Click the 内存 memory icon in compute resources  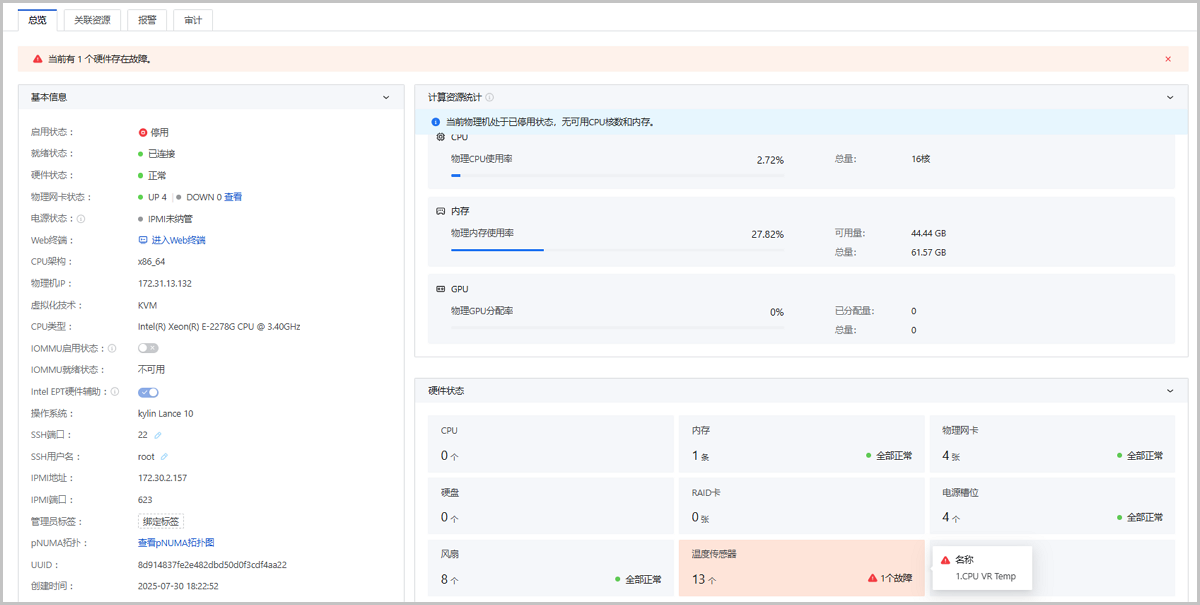click(x=441, y=212)
